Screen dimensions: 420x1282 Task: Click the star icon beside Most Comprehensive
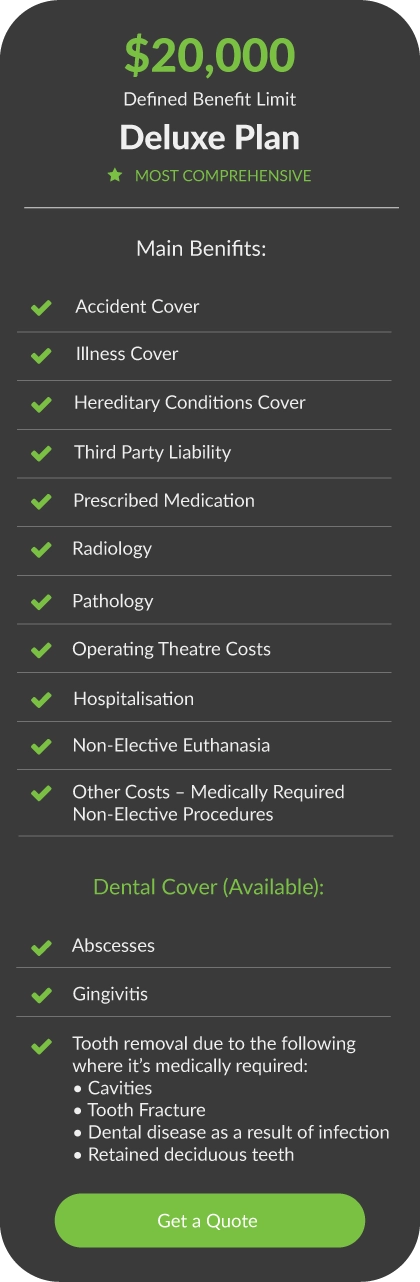tap(115, 175)
